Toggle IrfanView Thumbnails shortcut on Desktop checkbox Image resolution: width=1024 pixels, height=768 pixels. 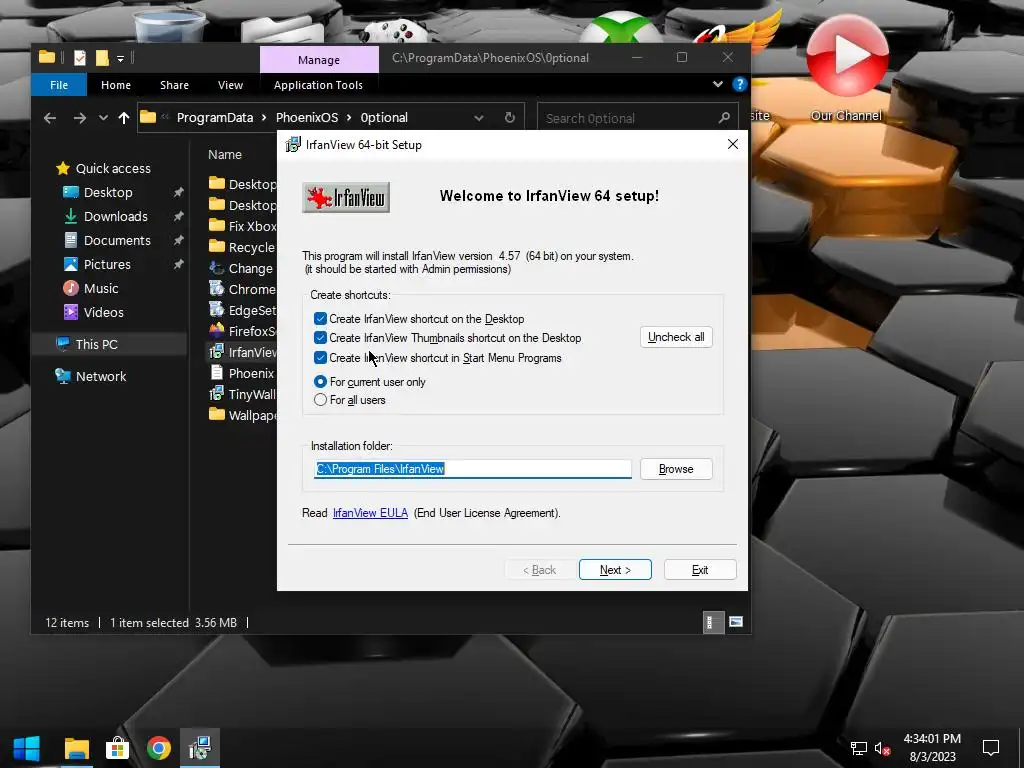click(320, 338)
